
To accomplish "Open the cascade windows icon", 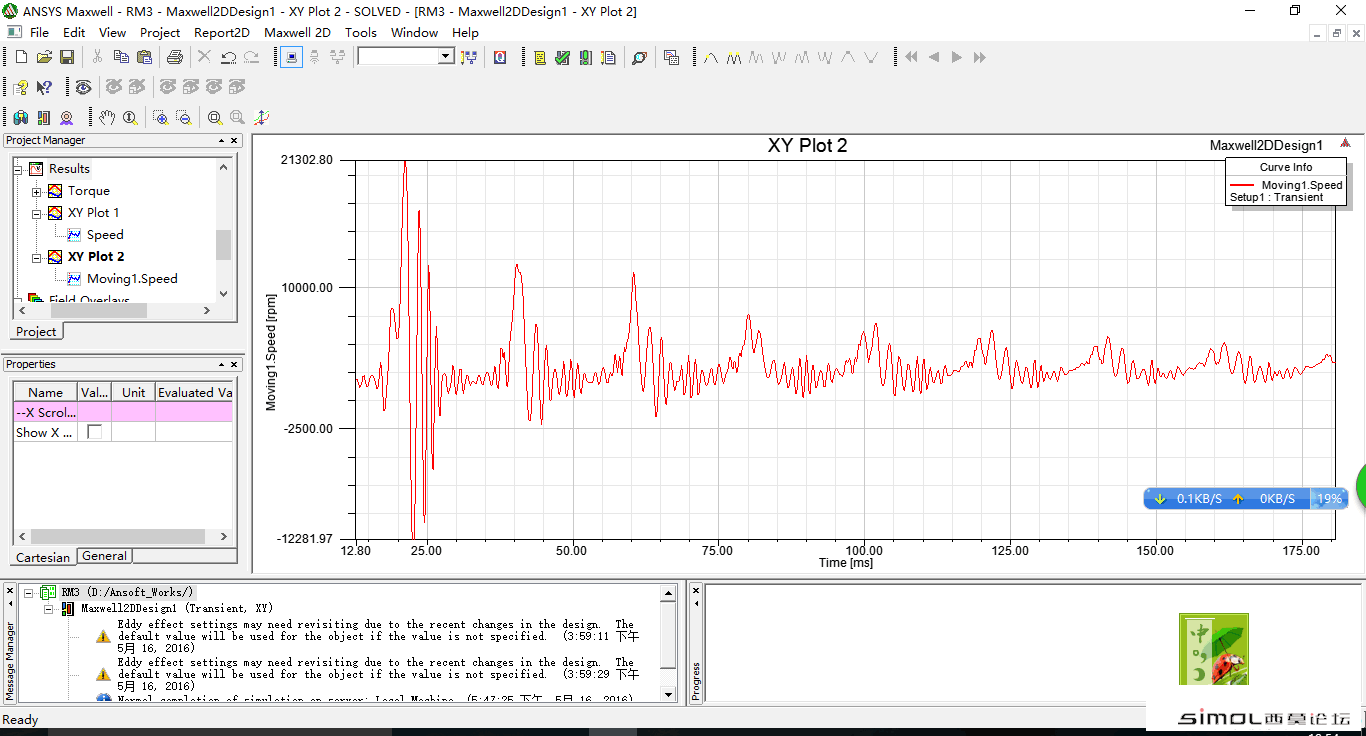I will [x=671, y=57].
